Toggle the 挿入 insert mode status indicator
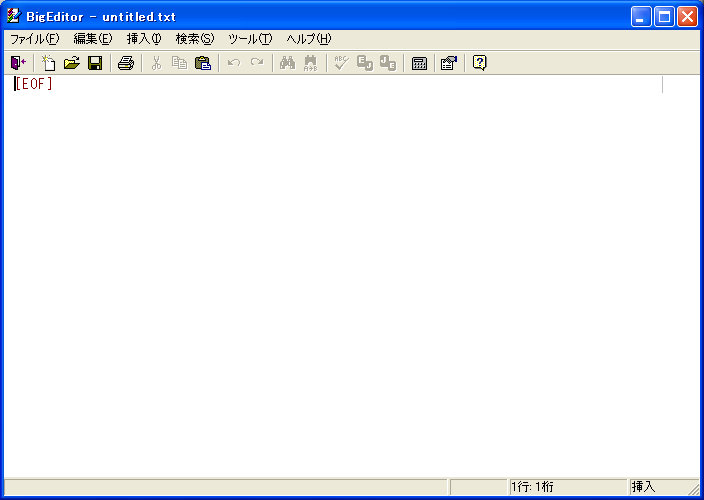The height and width of the screenshot is (500, 704). (x=643, y=487)
